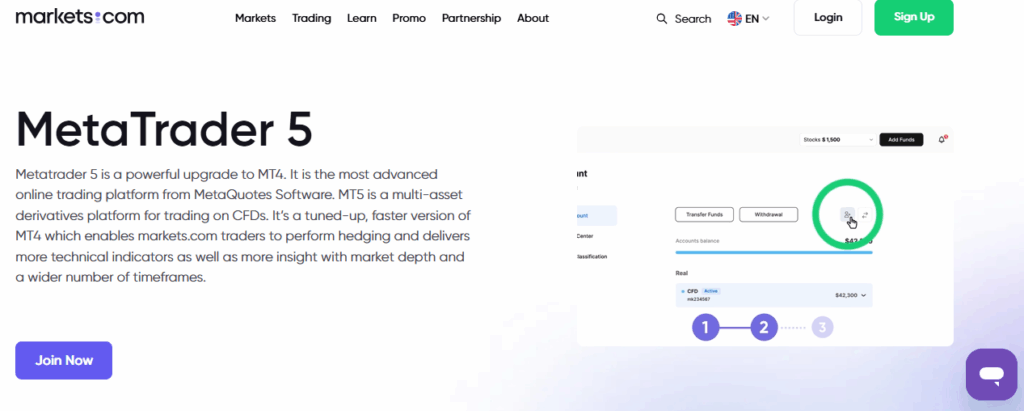
Task: Click the Login button
Action: pos(828,17)
